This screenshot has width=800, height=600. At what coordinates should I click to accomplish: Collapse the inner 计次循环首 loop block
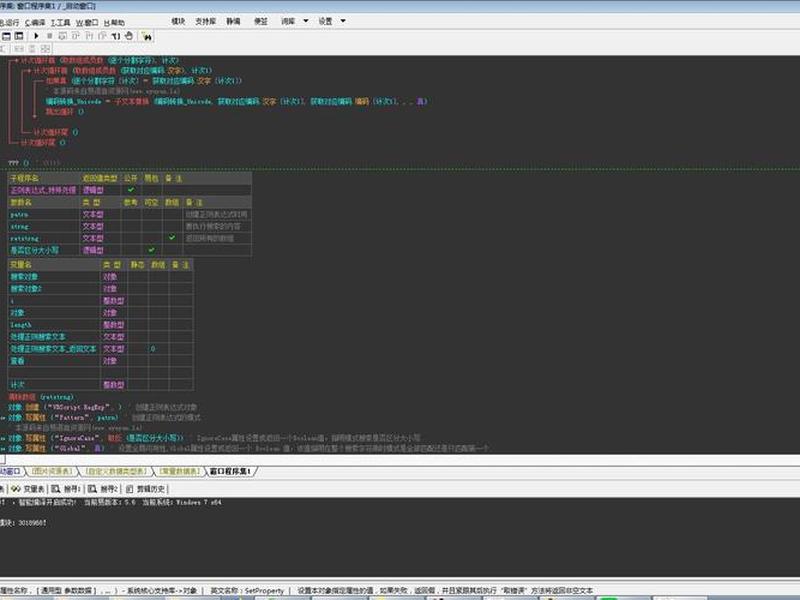click(28, 70)
